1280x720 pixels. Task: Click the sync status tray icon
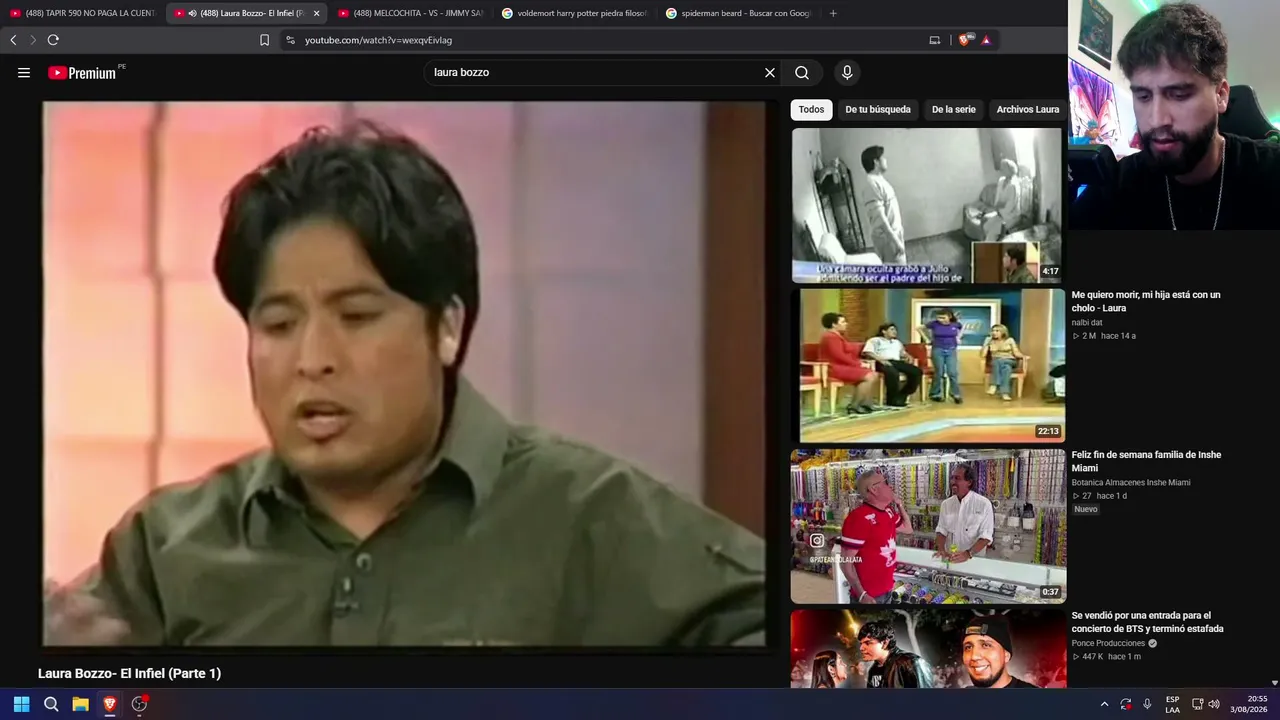1126,704
